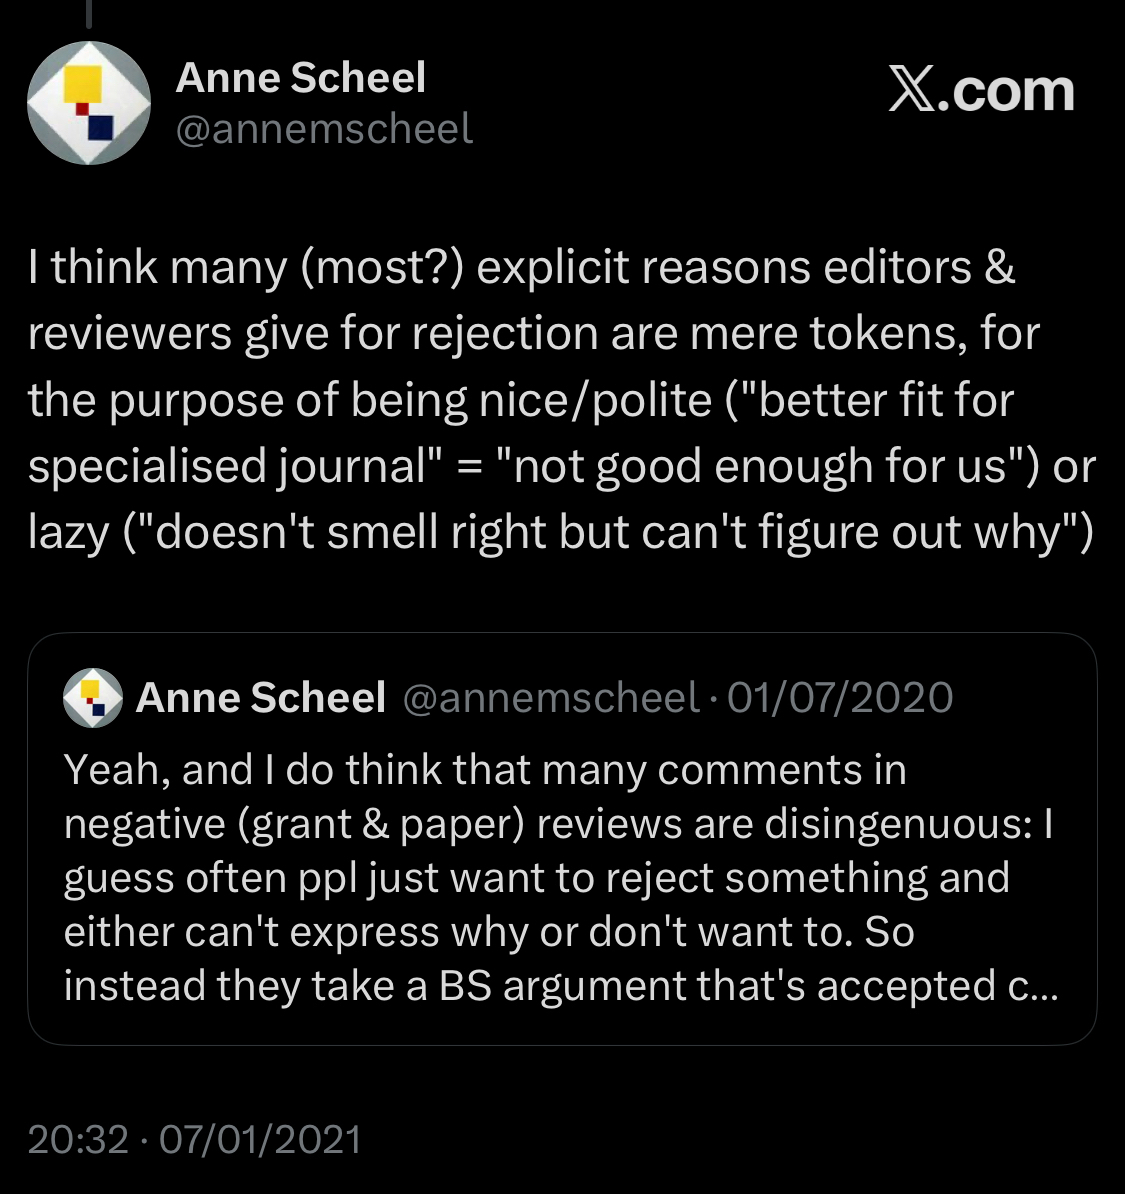Click the @annemscheel handle in quoted tweet
Viewport: 1125px width, 1194px height.
point(550,698)
